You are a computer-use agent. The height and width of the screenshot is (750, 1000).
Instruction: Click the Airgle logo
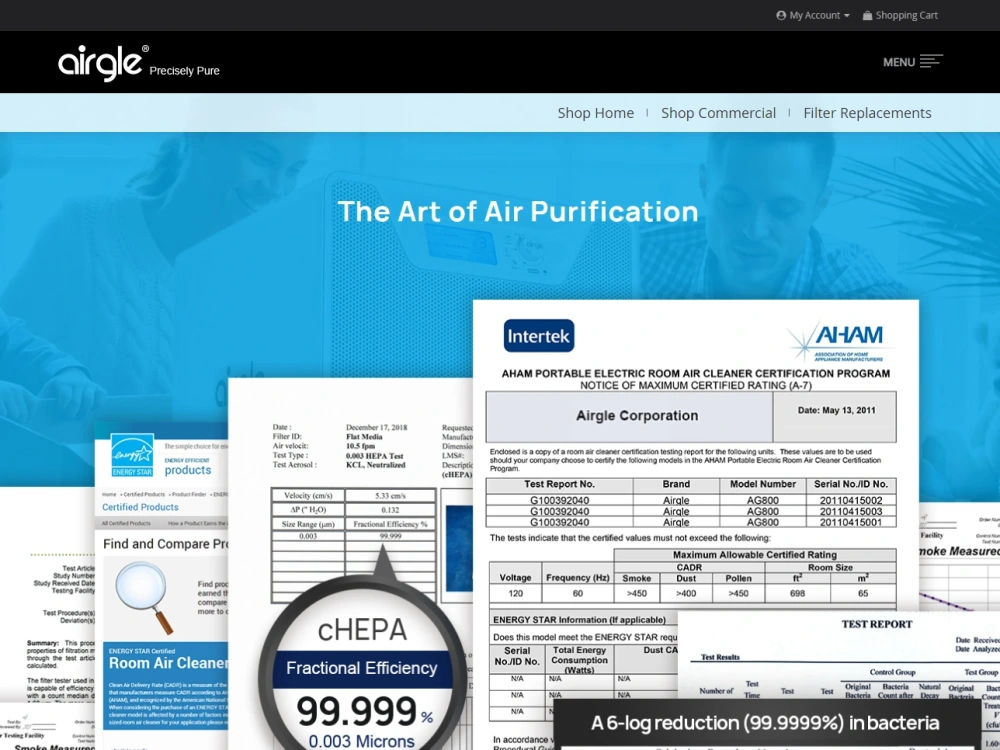tap(103, 62)
